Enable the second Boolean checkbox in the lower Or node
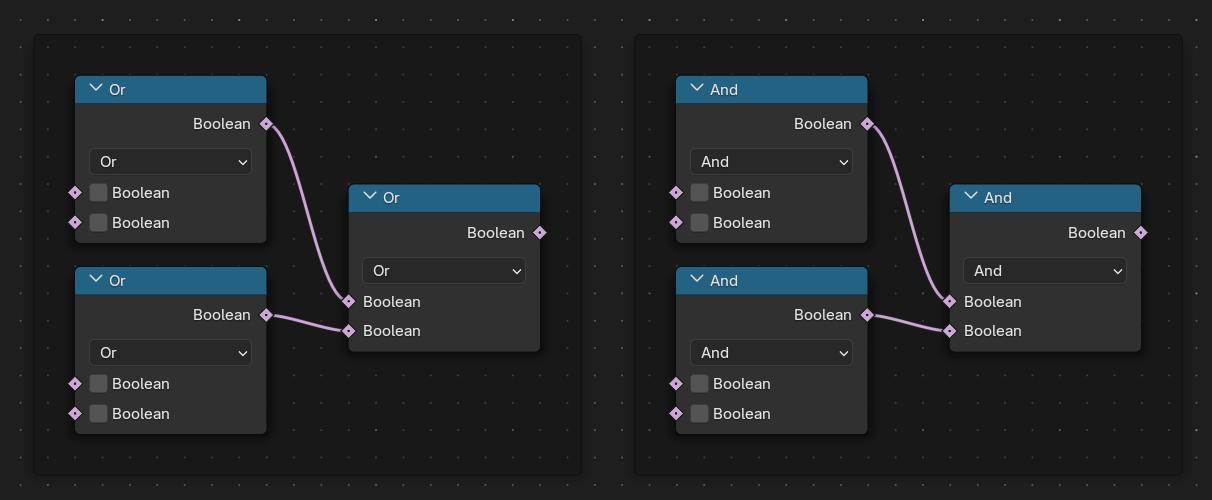Screen dimensions: 1212x500 98,414
